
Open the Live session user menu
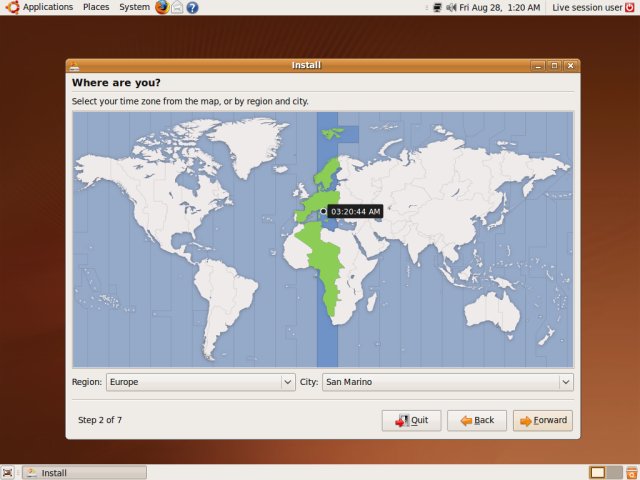point(587,7)
